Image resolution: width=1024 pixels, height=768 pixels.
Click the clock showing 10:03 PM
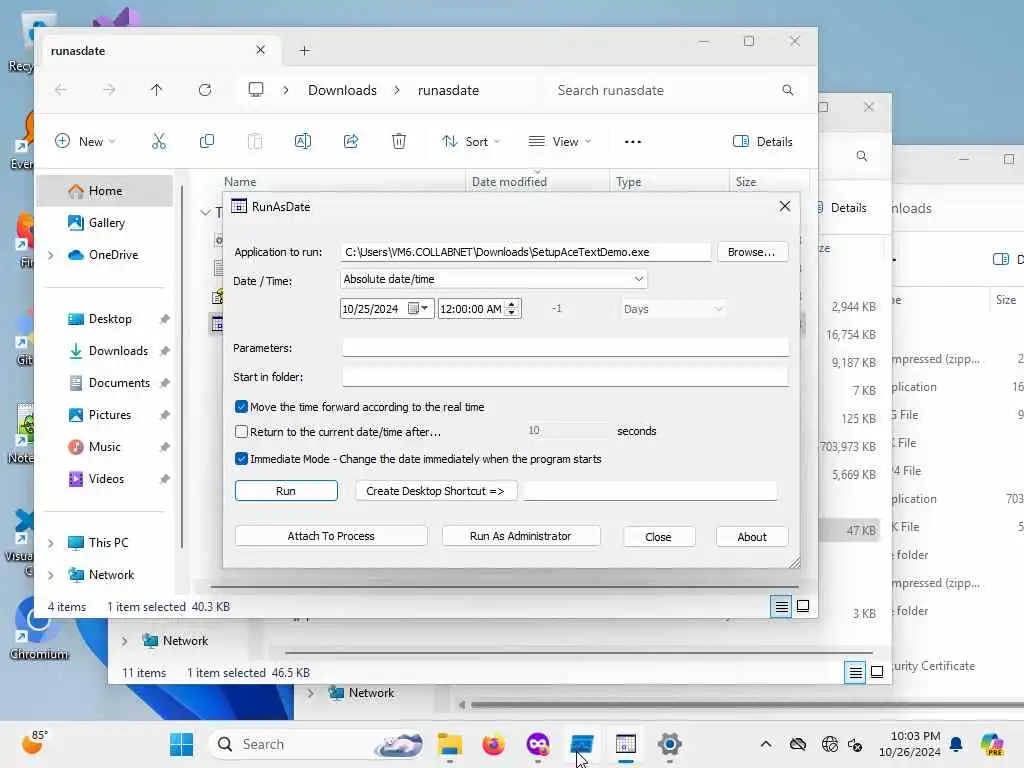pyautogui.click(x=910, y=744)
